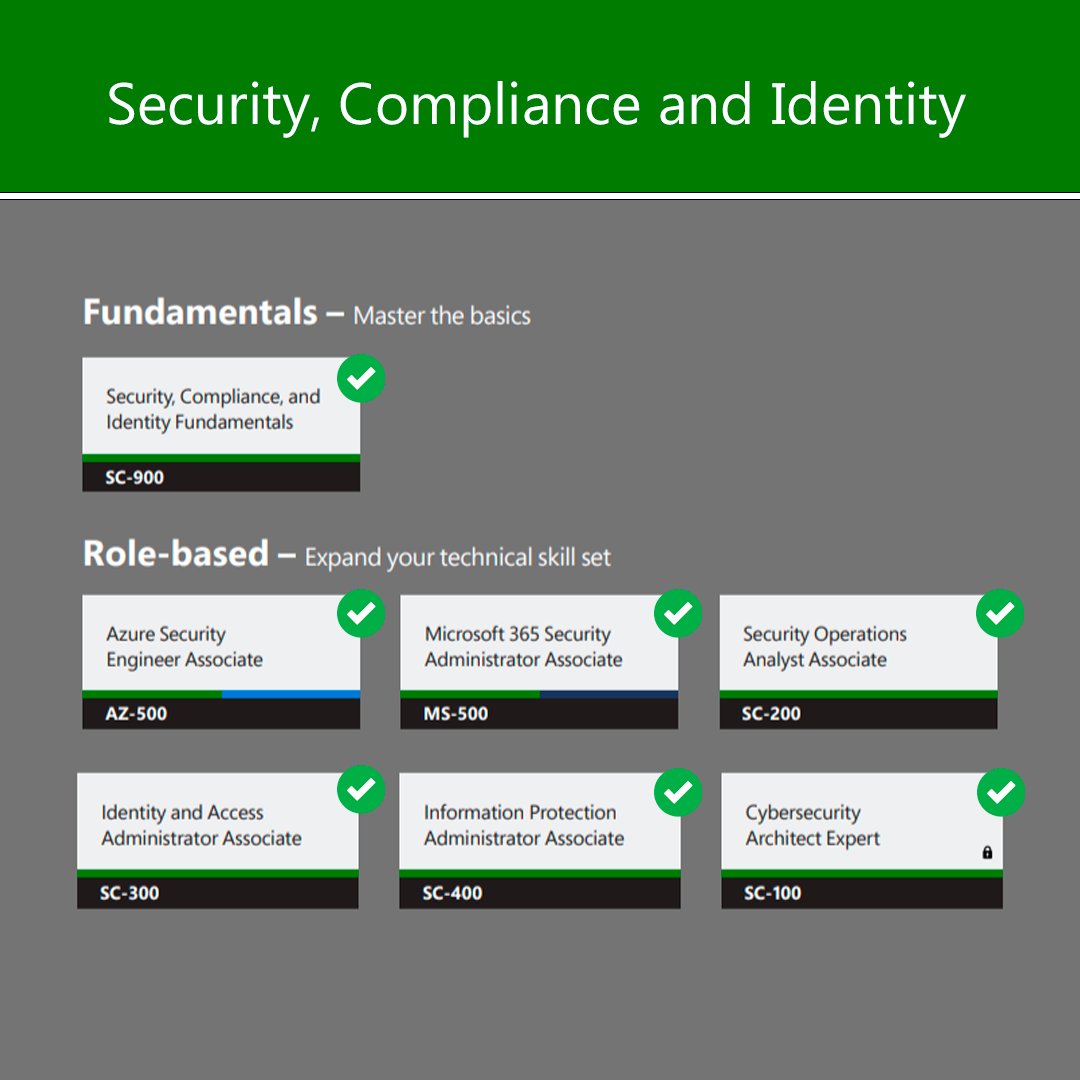Click the green checkmark on SC-200 card
The height and width of the screenshot is (1080, 1080).
pos(1000,613)
